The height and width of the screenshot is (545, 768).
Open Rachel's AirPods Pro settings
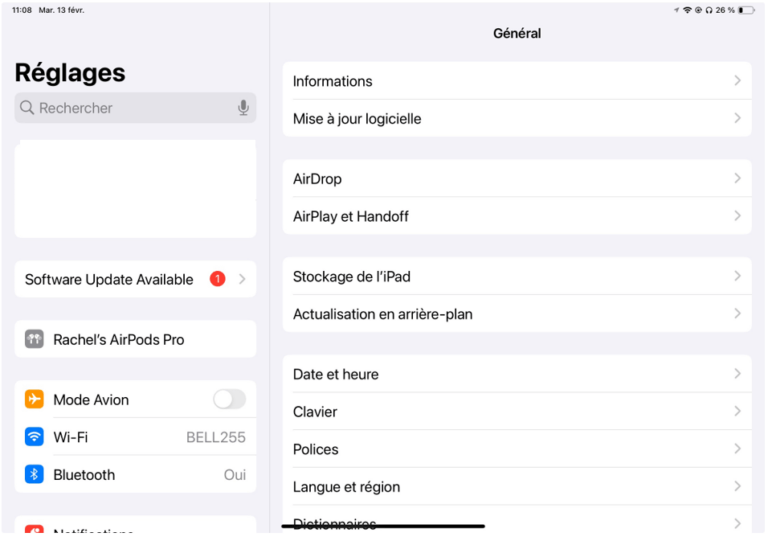[135, 339]
